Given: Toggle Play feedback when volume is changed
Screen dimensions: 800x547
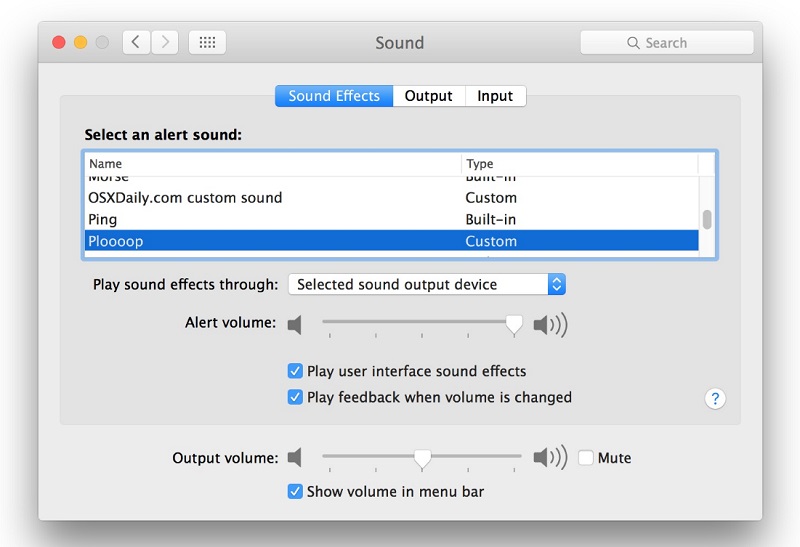Looking at the screenshot, I should (x=295, y=397).
